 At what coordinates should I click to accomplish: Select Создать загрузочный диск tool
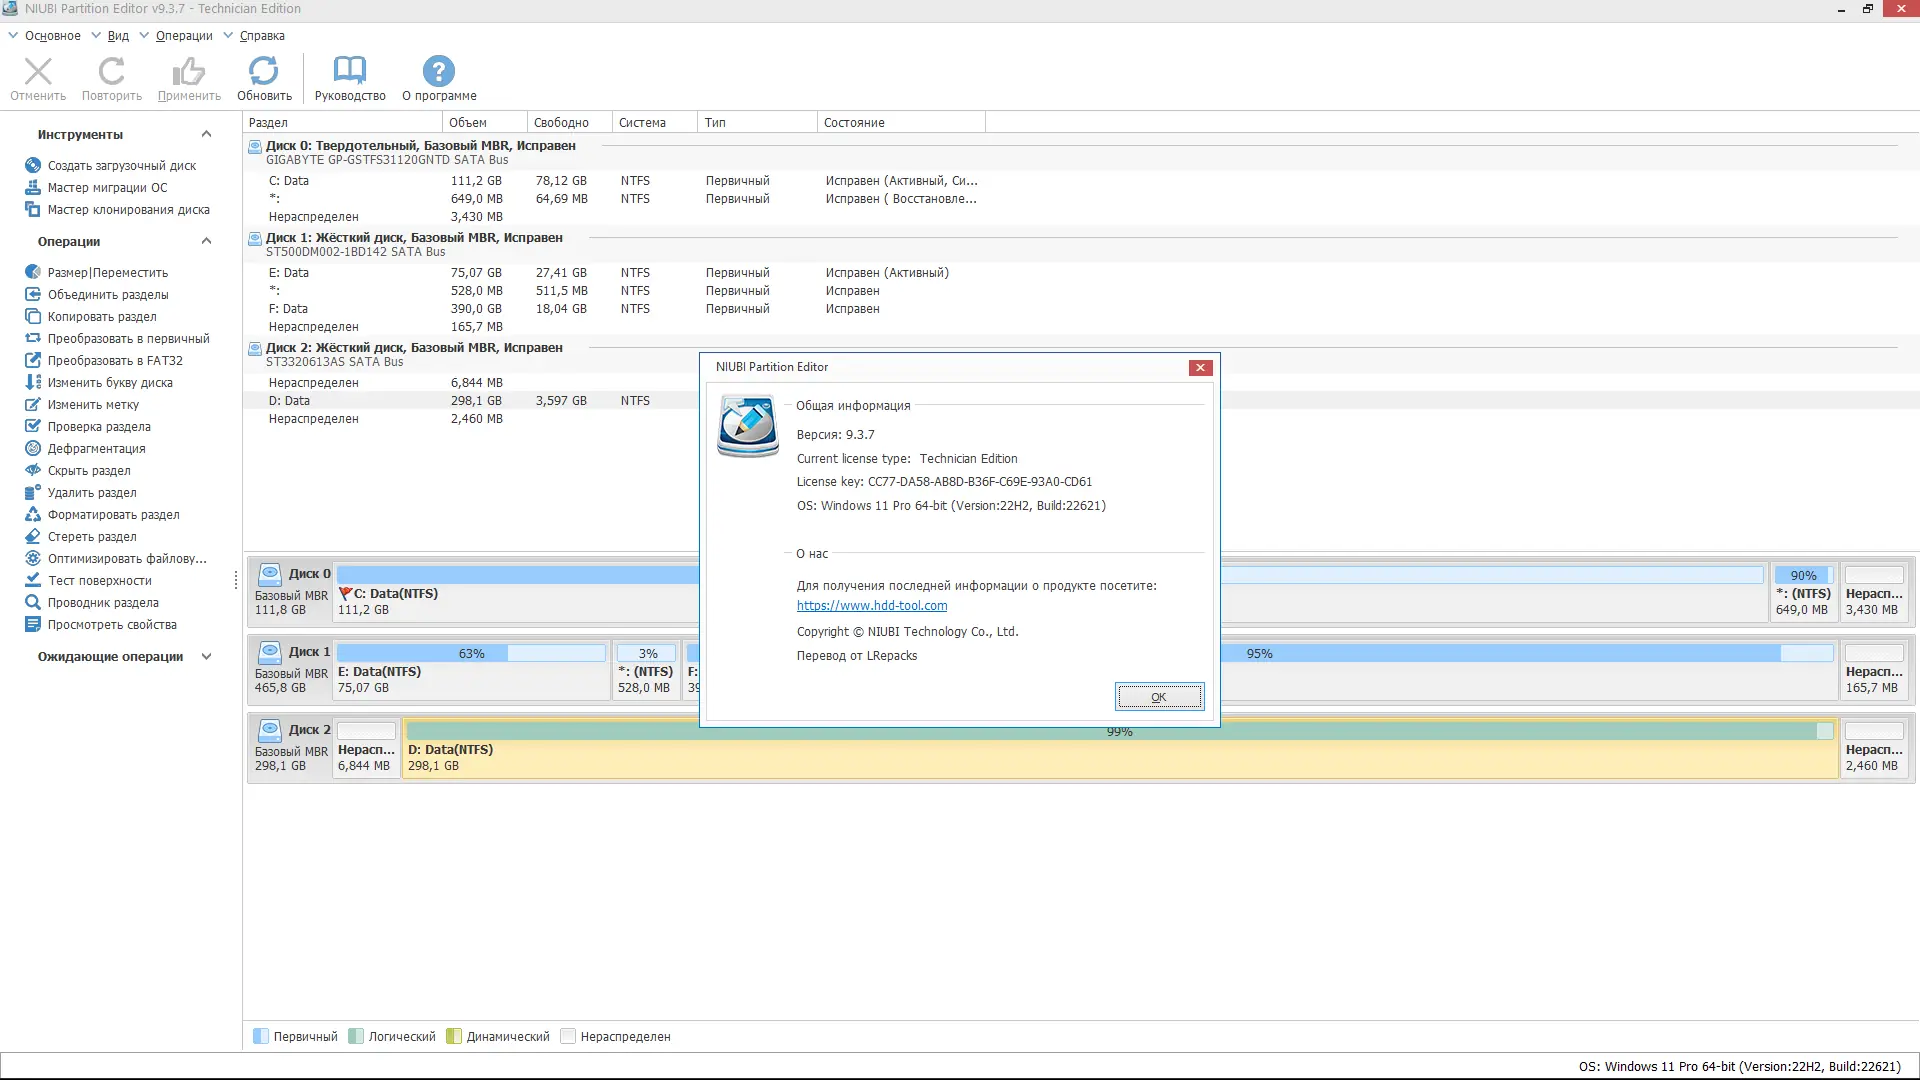coord(121,166)
